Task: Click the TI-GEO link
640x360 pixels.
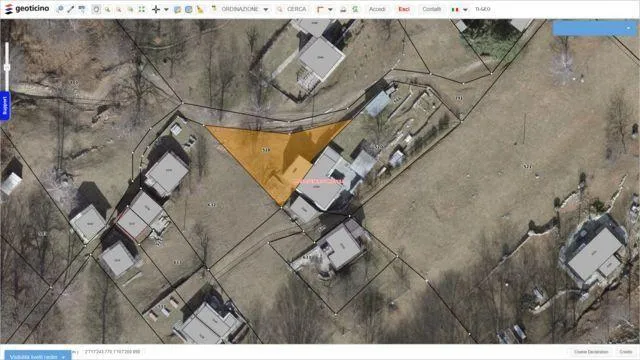Action: (x=482, y=9)
